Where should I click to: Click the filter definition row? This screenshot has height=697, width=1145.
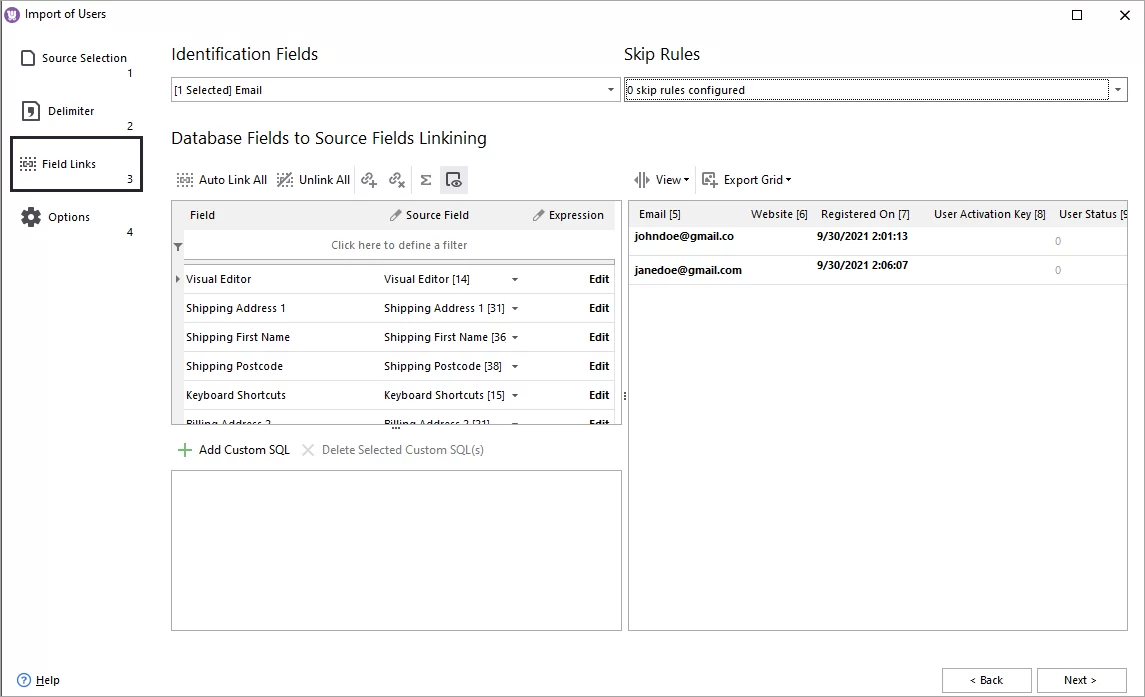395,244
